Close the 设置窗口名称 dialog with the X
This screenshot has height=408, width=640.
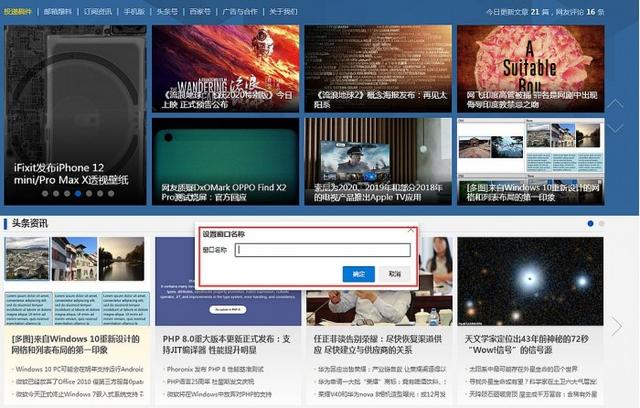411,230
